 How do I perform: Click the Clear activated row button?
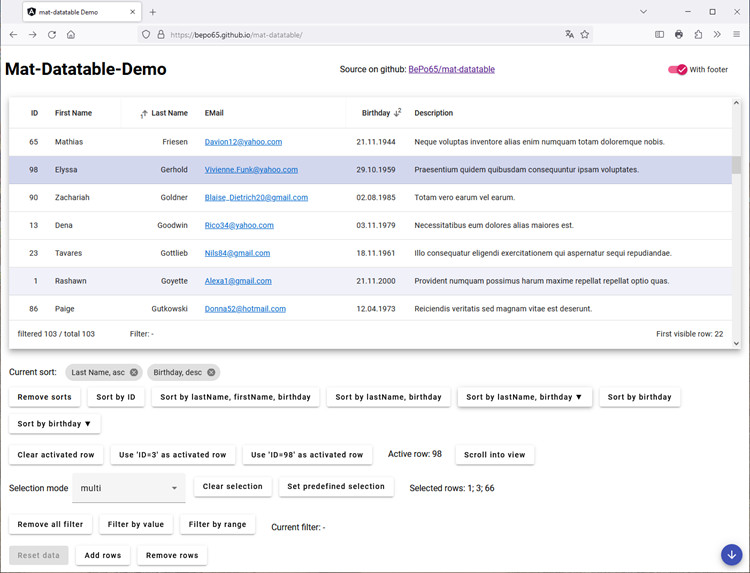coord(56,455)
